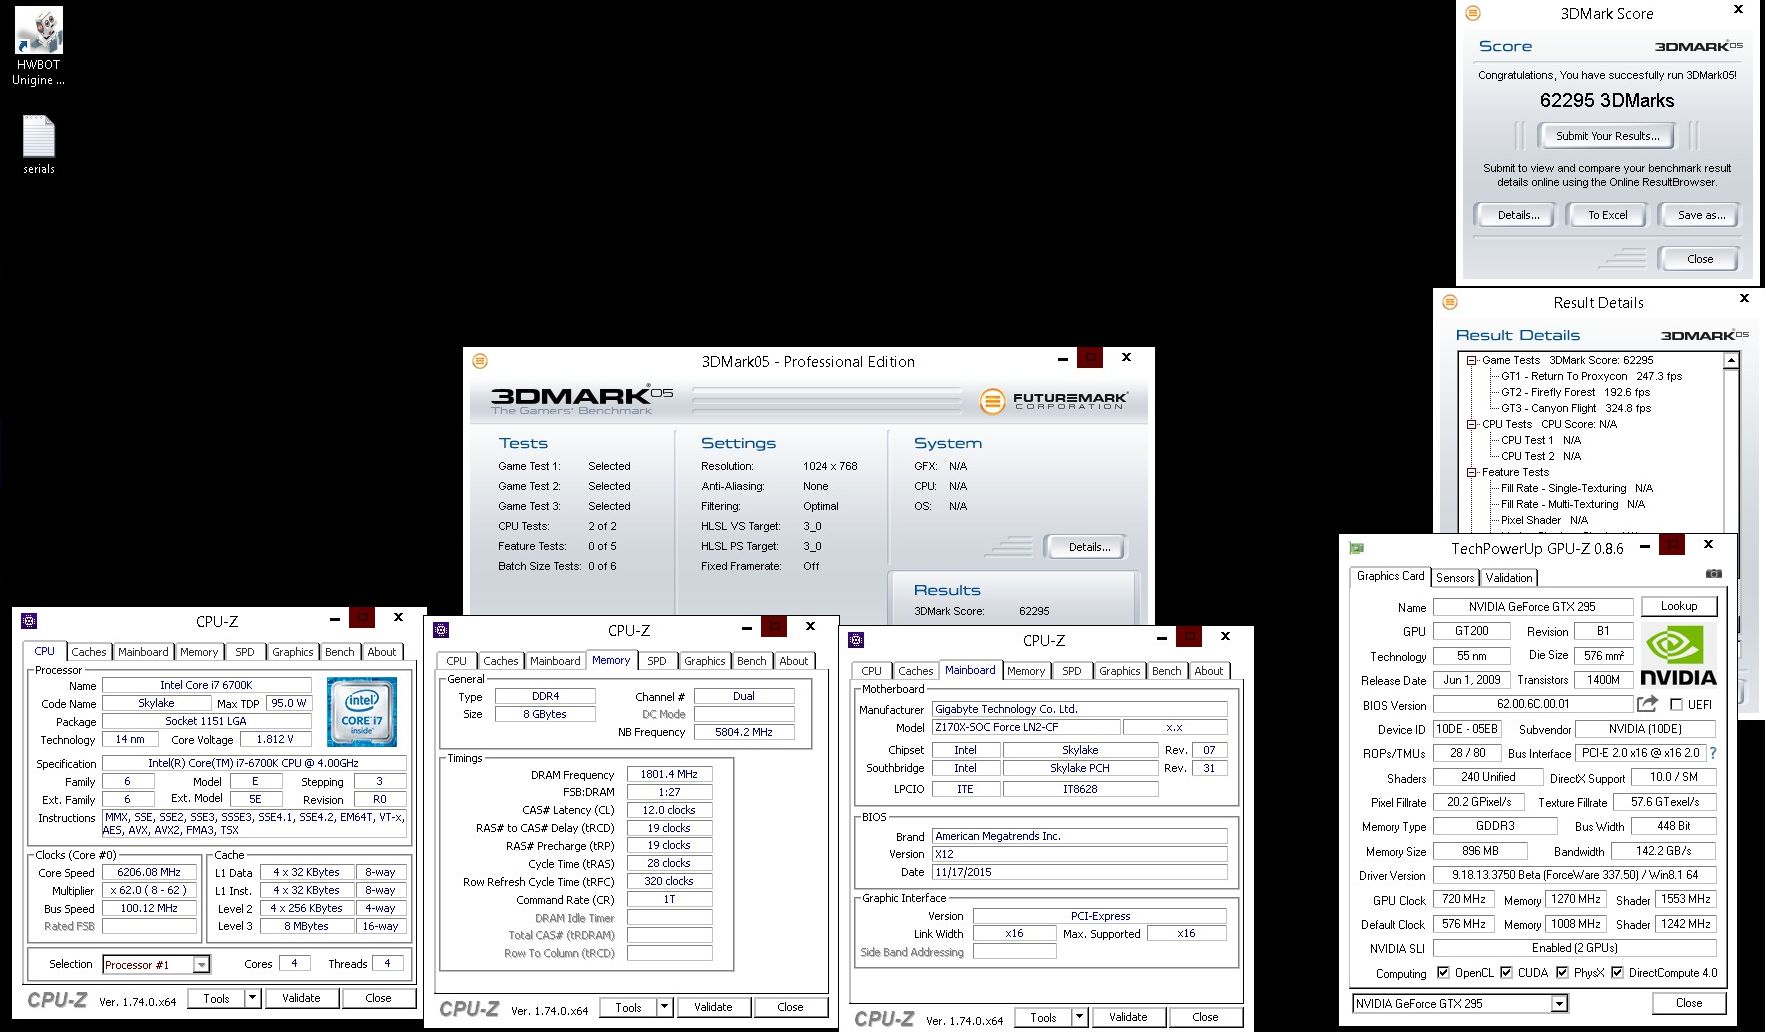Screen dimensions: 1765x1032
Task: Open About tab in CPU-Z Mainboard window
Action: click(x=1208, y=671)
